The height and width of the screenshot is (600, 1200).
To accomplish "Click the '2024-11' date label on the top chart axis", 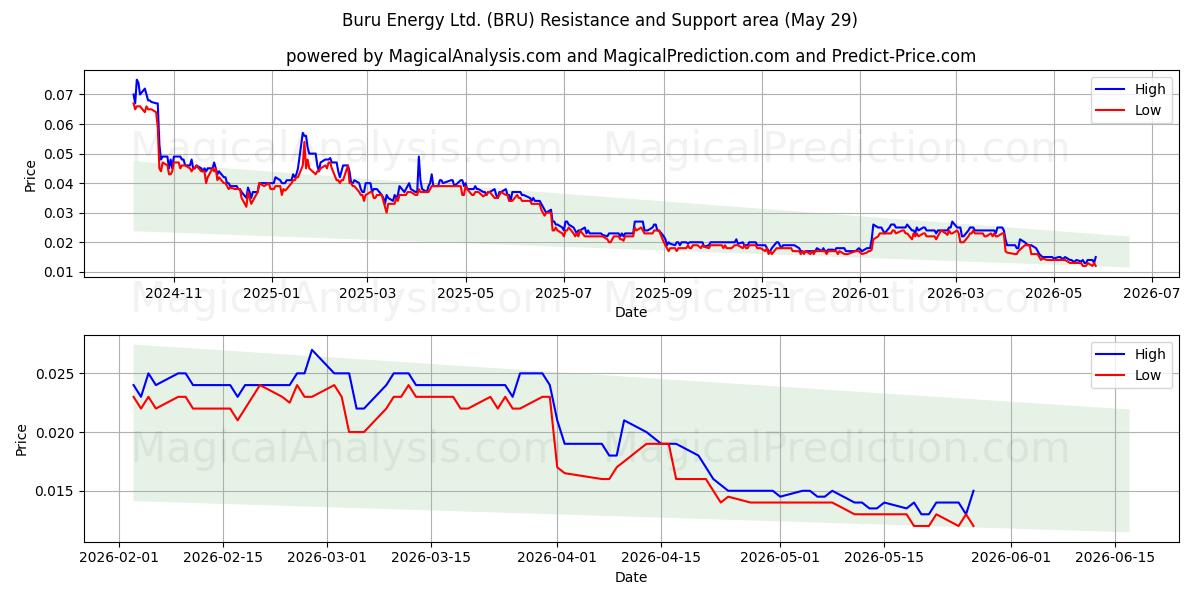I will [x=174, y=293].
